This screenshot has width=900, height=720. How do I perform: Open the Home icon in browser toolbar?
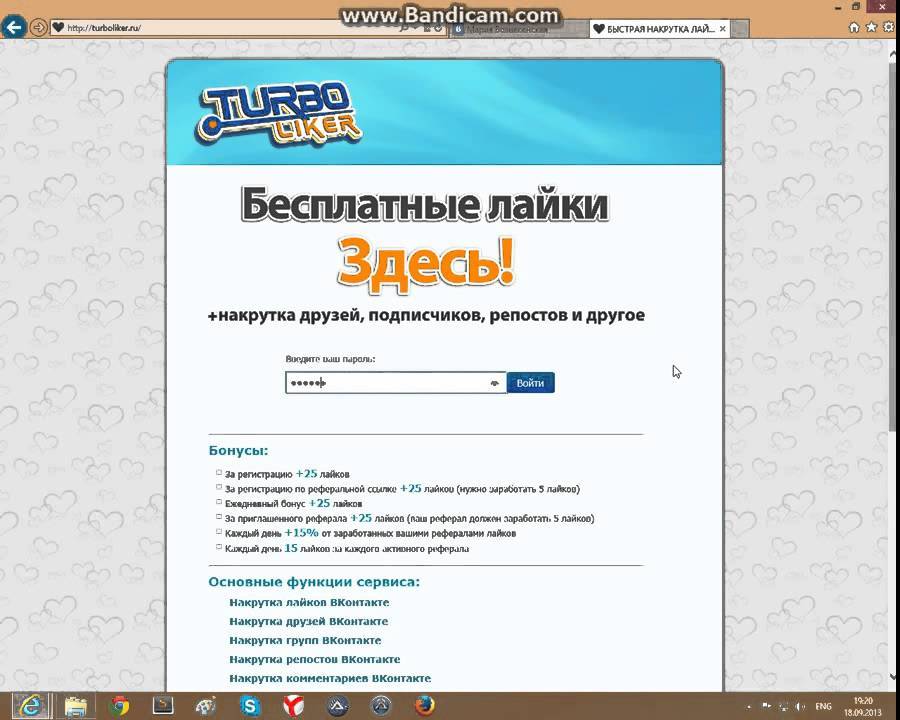point(854,27)
